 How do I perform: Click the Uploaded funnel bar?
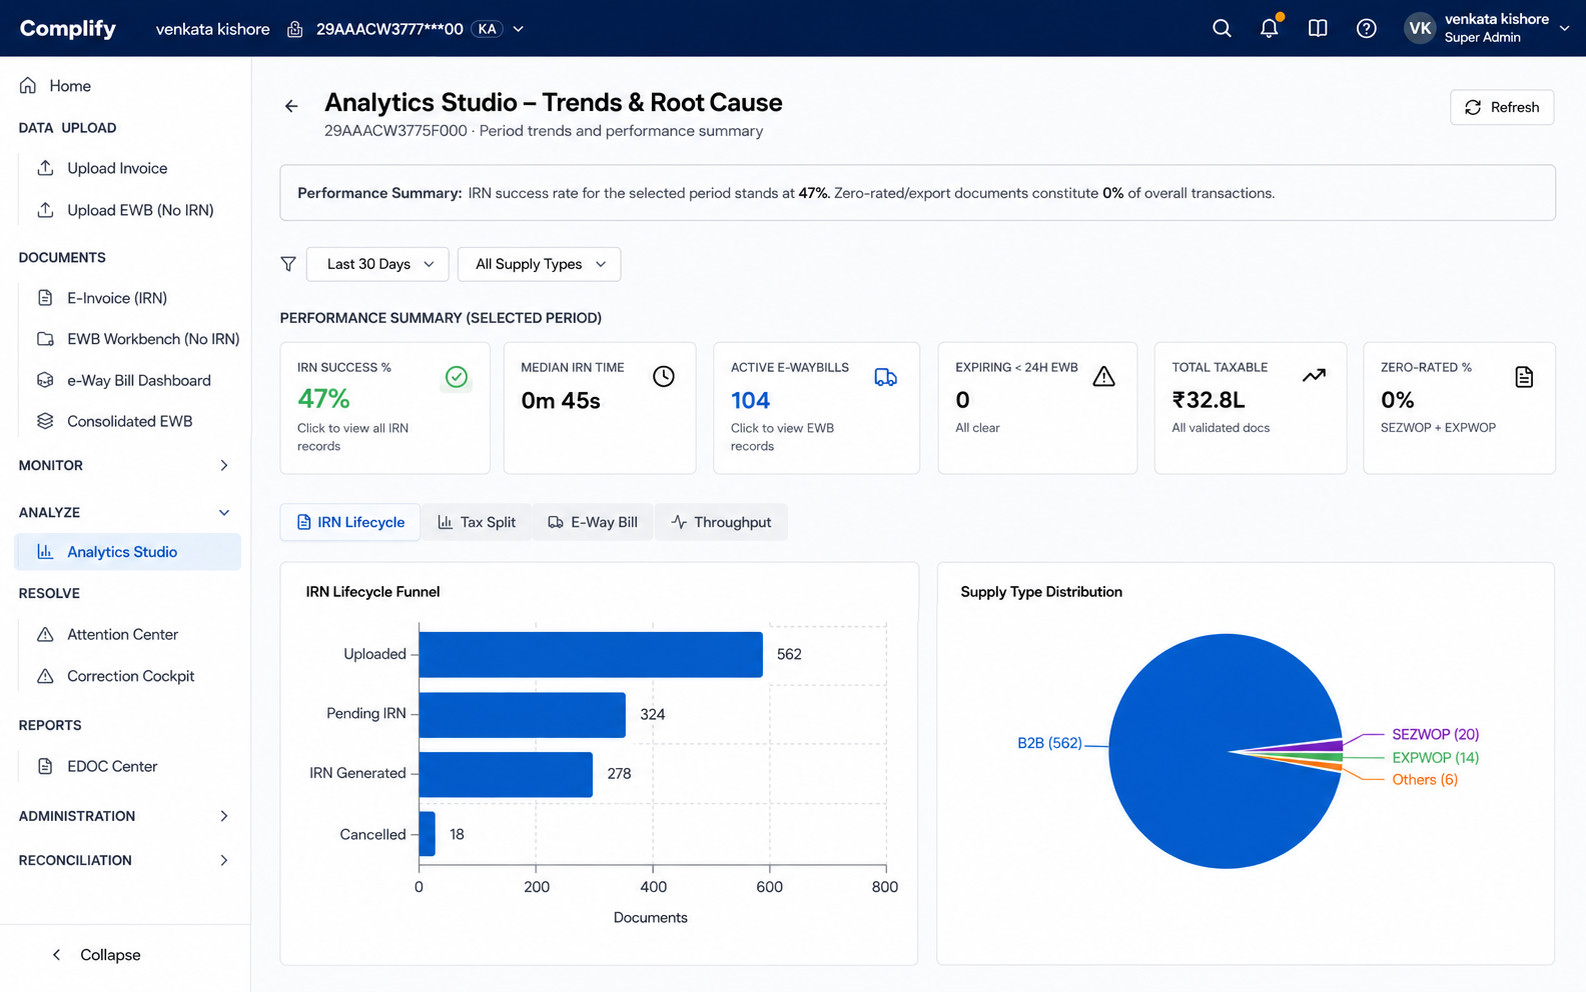click(x=590, y=654)
